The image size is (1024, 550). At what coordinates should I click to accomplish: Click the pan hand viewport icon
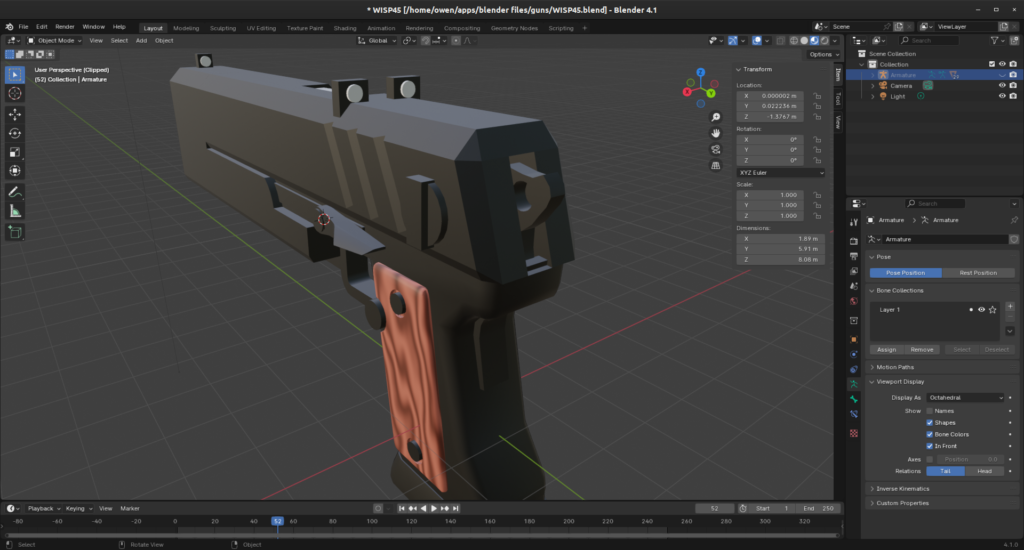[x=716, y=133]
